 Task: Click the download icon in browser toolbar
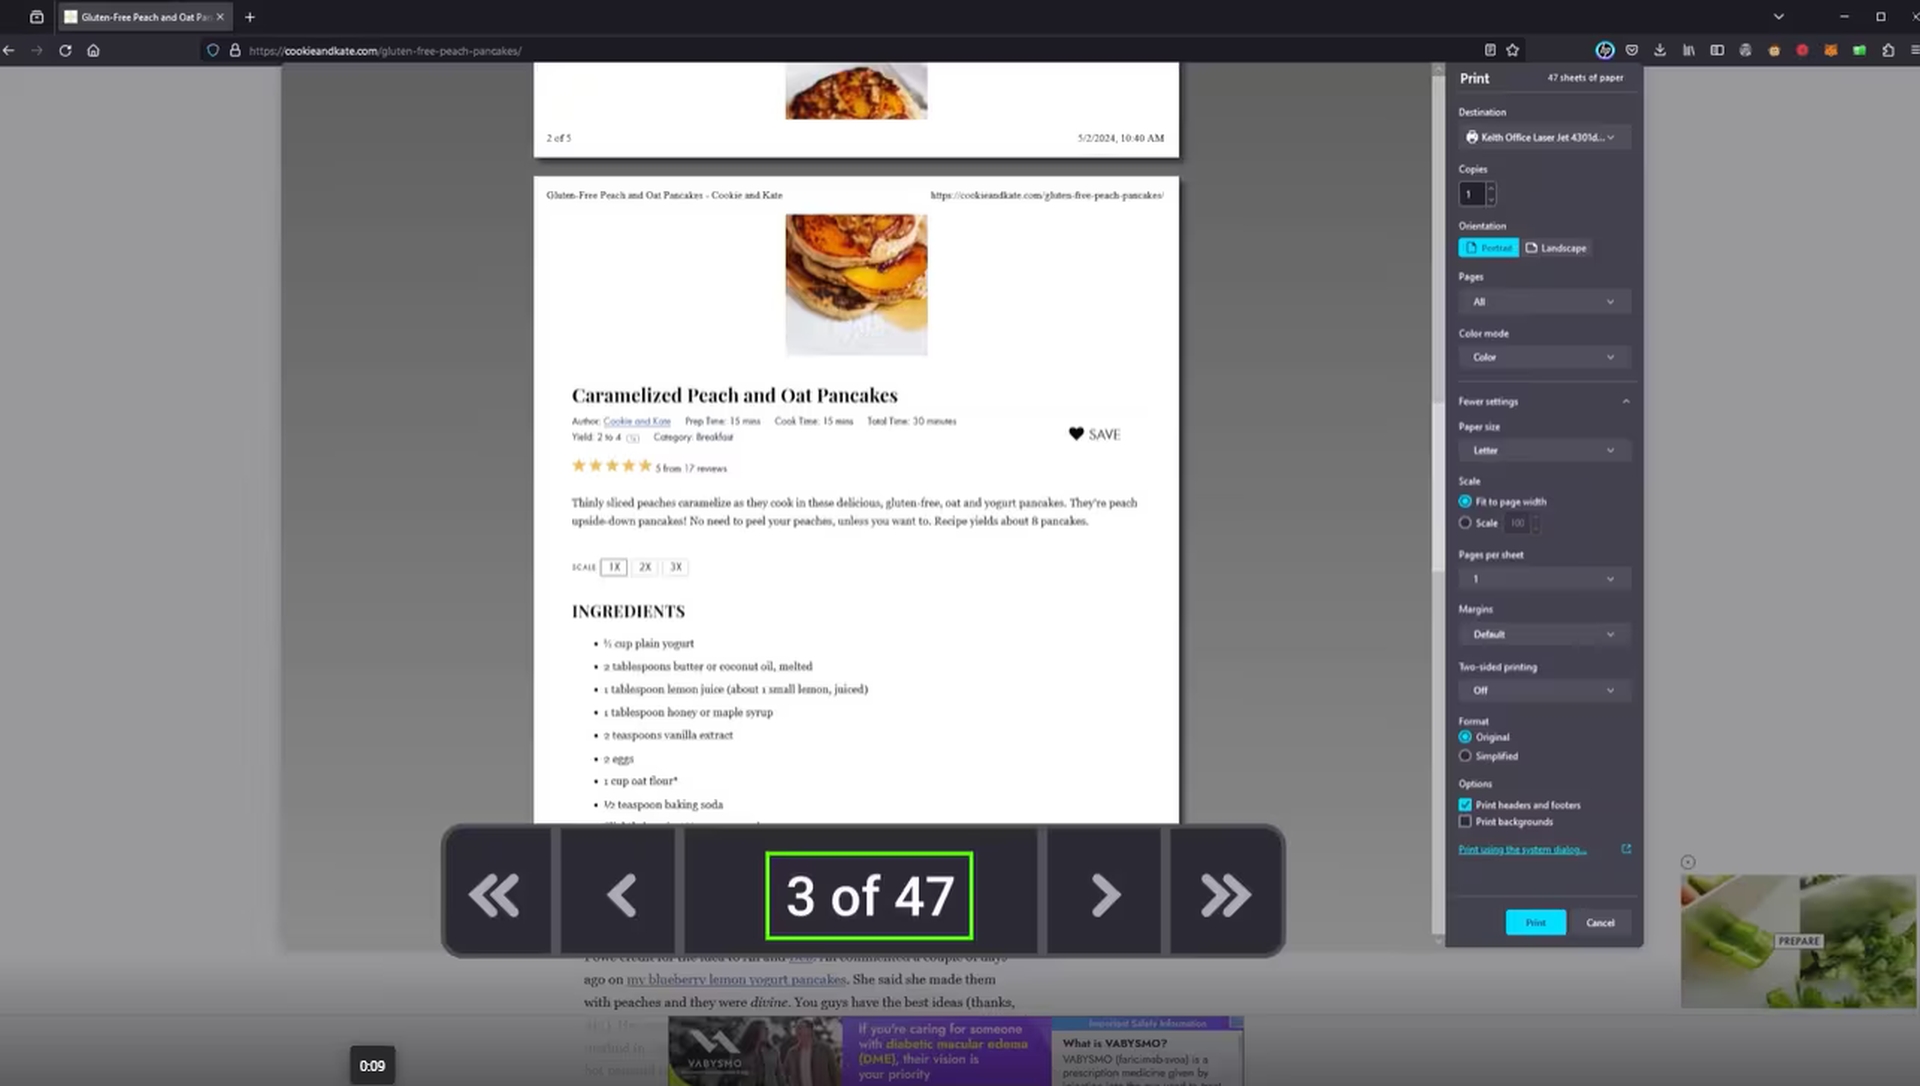coord(1660,50)
